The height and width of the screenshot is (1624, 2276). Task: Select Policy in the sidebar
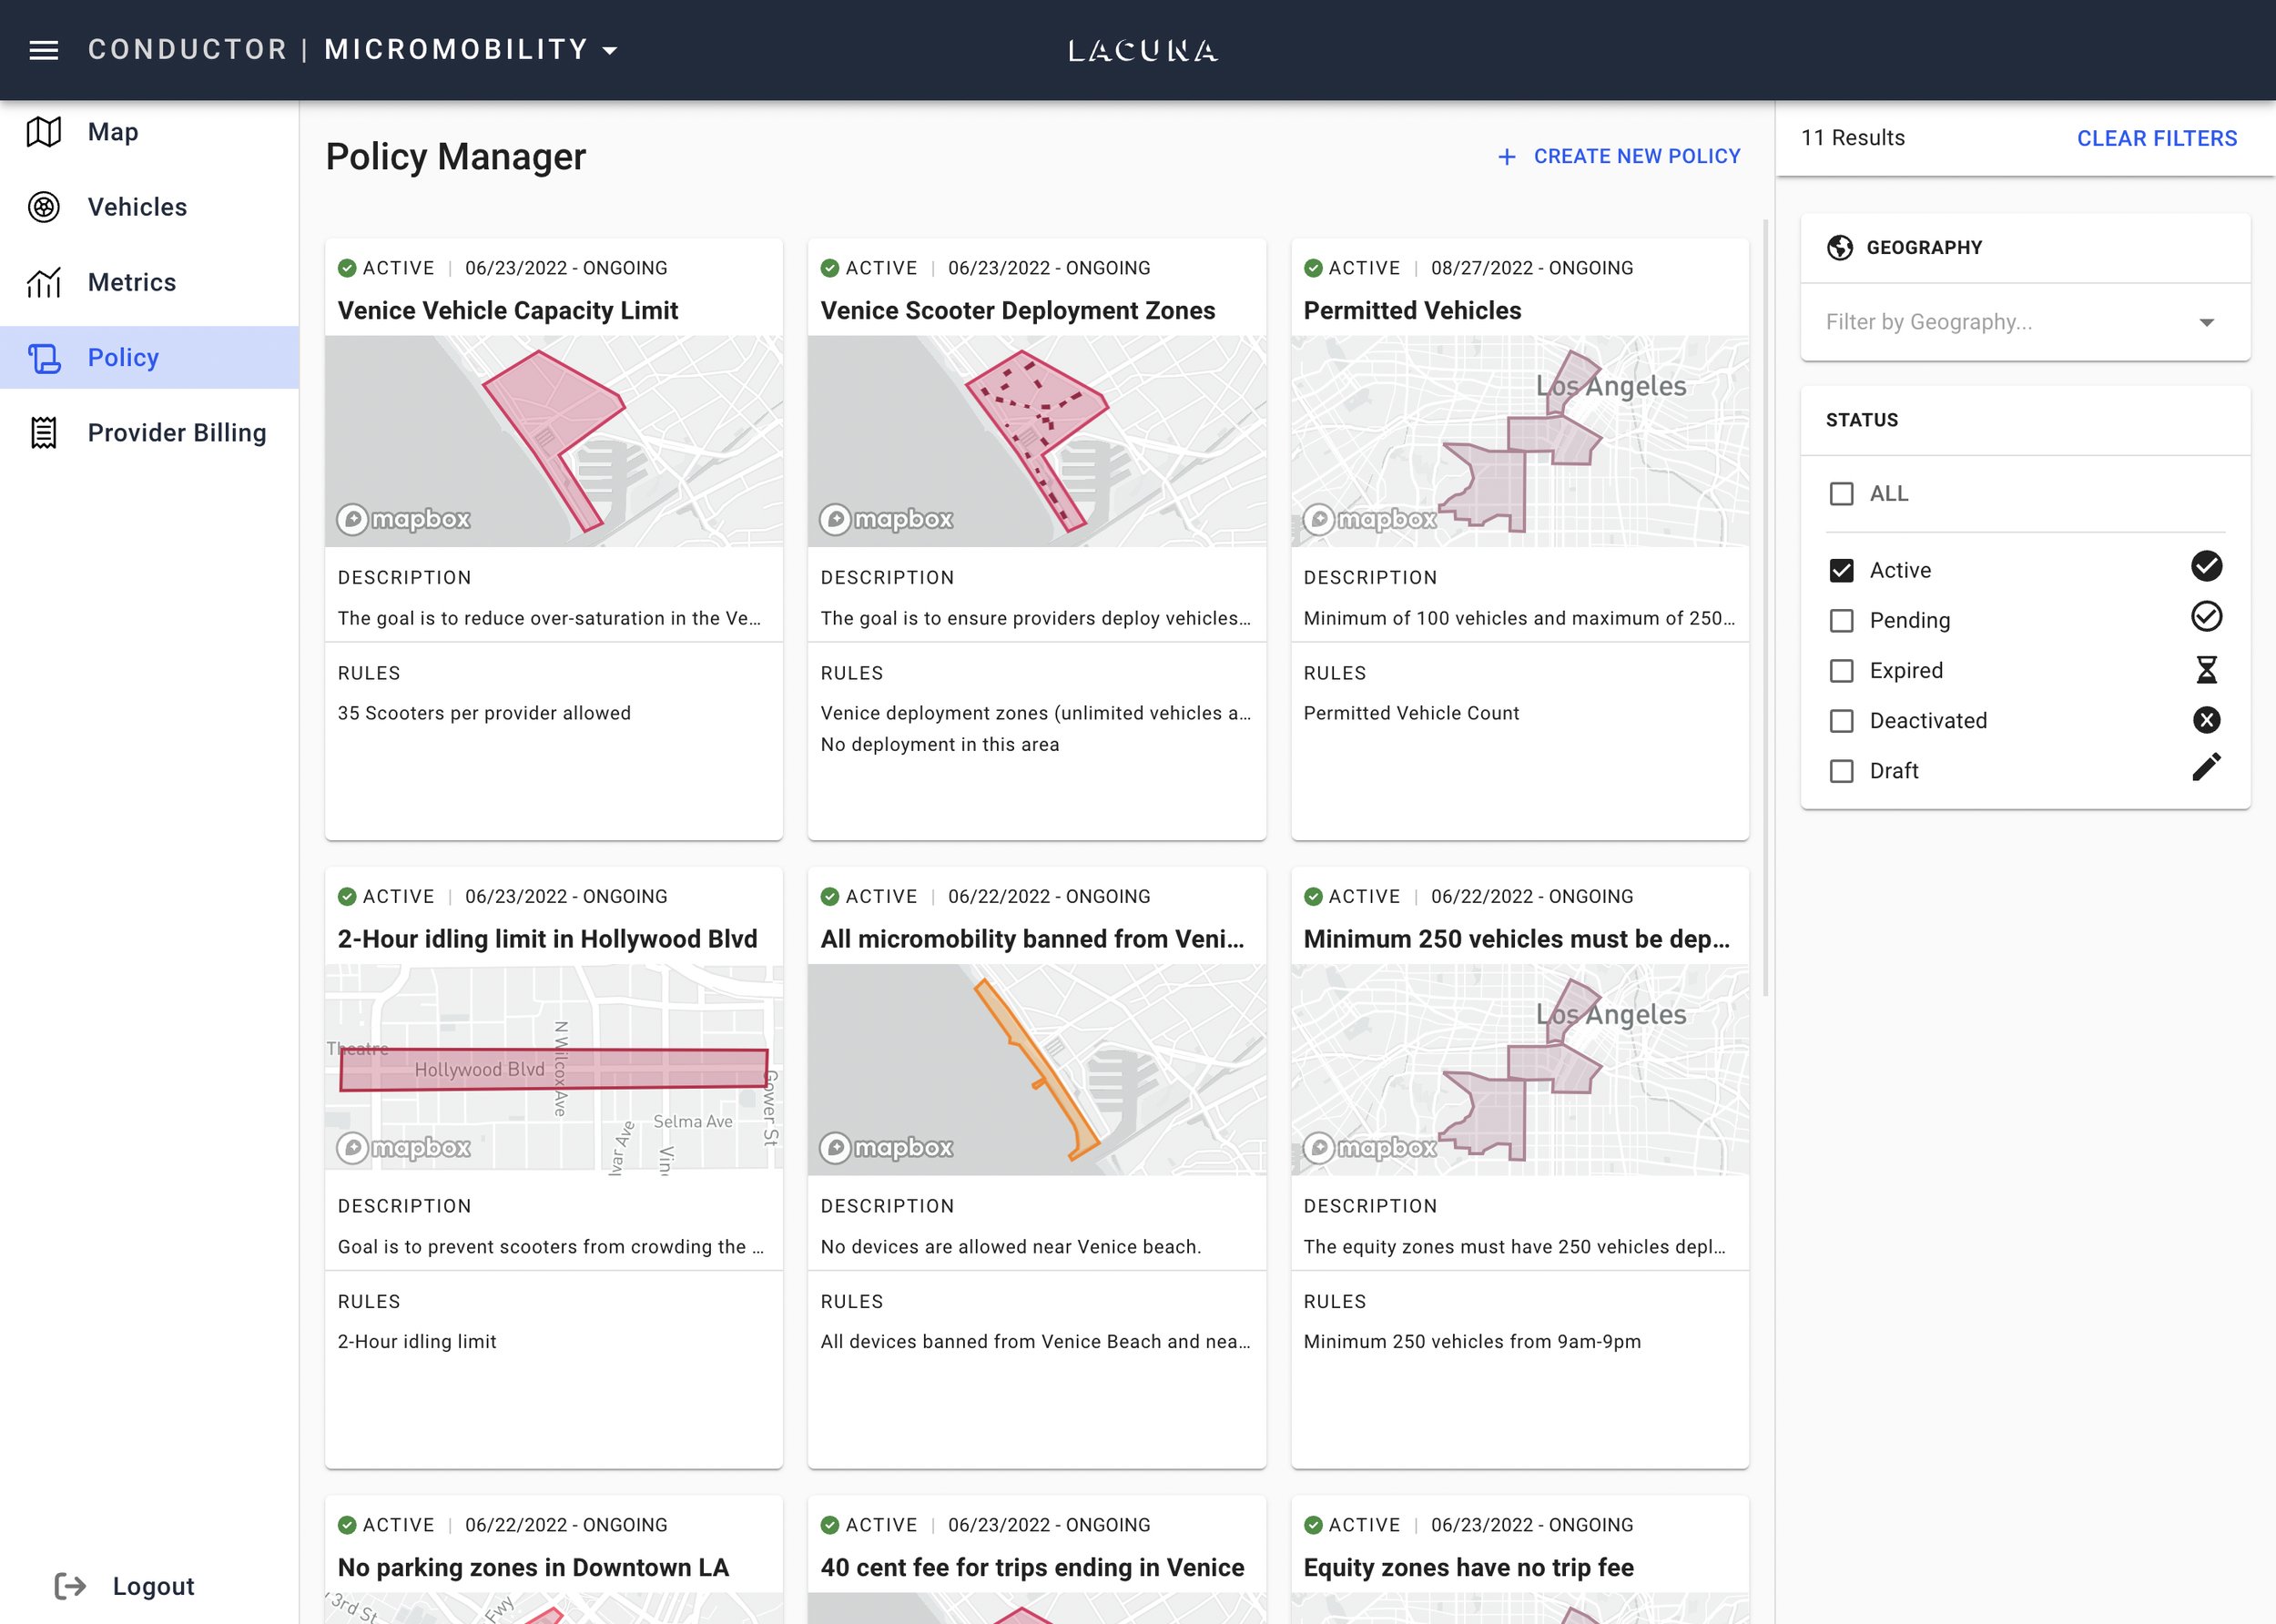(149, 357)
